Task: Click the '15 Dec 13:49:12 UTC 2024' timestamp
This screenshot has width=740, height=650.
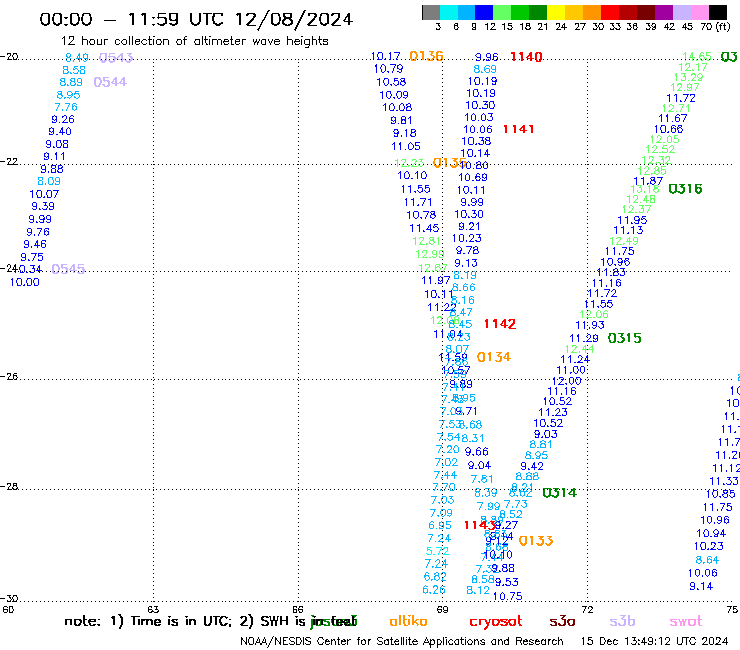Action: [x=654, y=641]
